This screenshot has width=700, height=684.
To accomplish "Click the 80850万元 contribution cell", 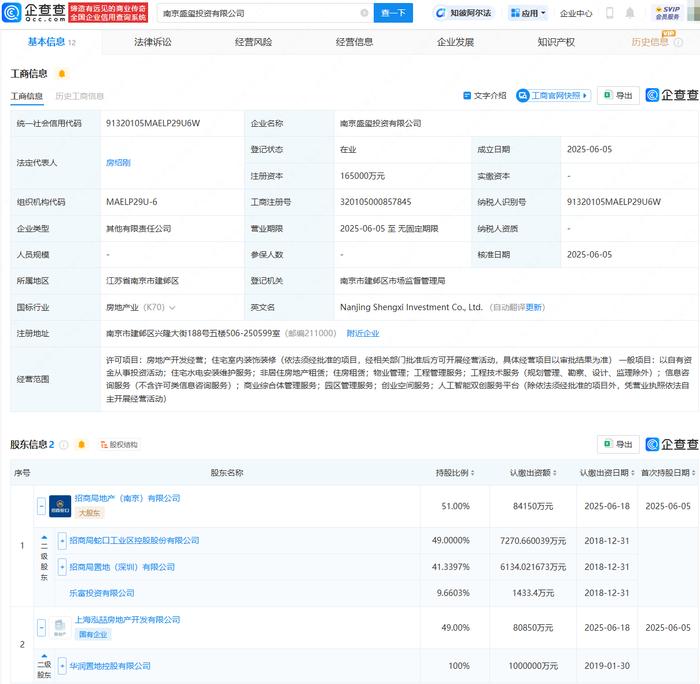I will (x=533, y=628).
